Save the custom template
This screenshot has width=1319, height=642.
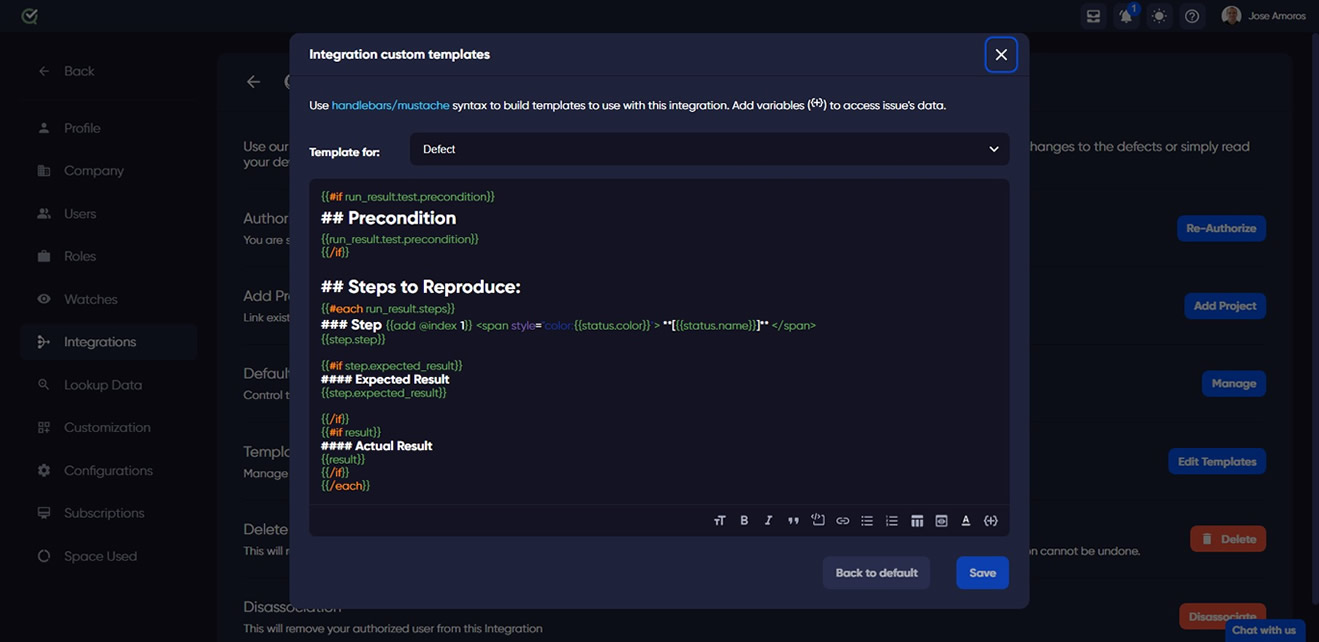[x=982, y=573]
